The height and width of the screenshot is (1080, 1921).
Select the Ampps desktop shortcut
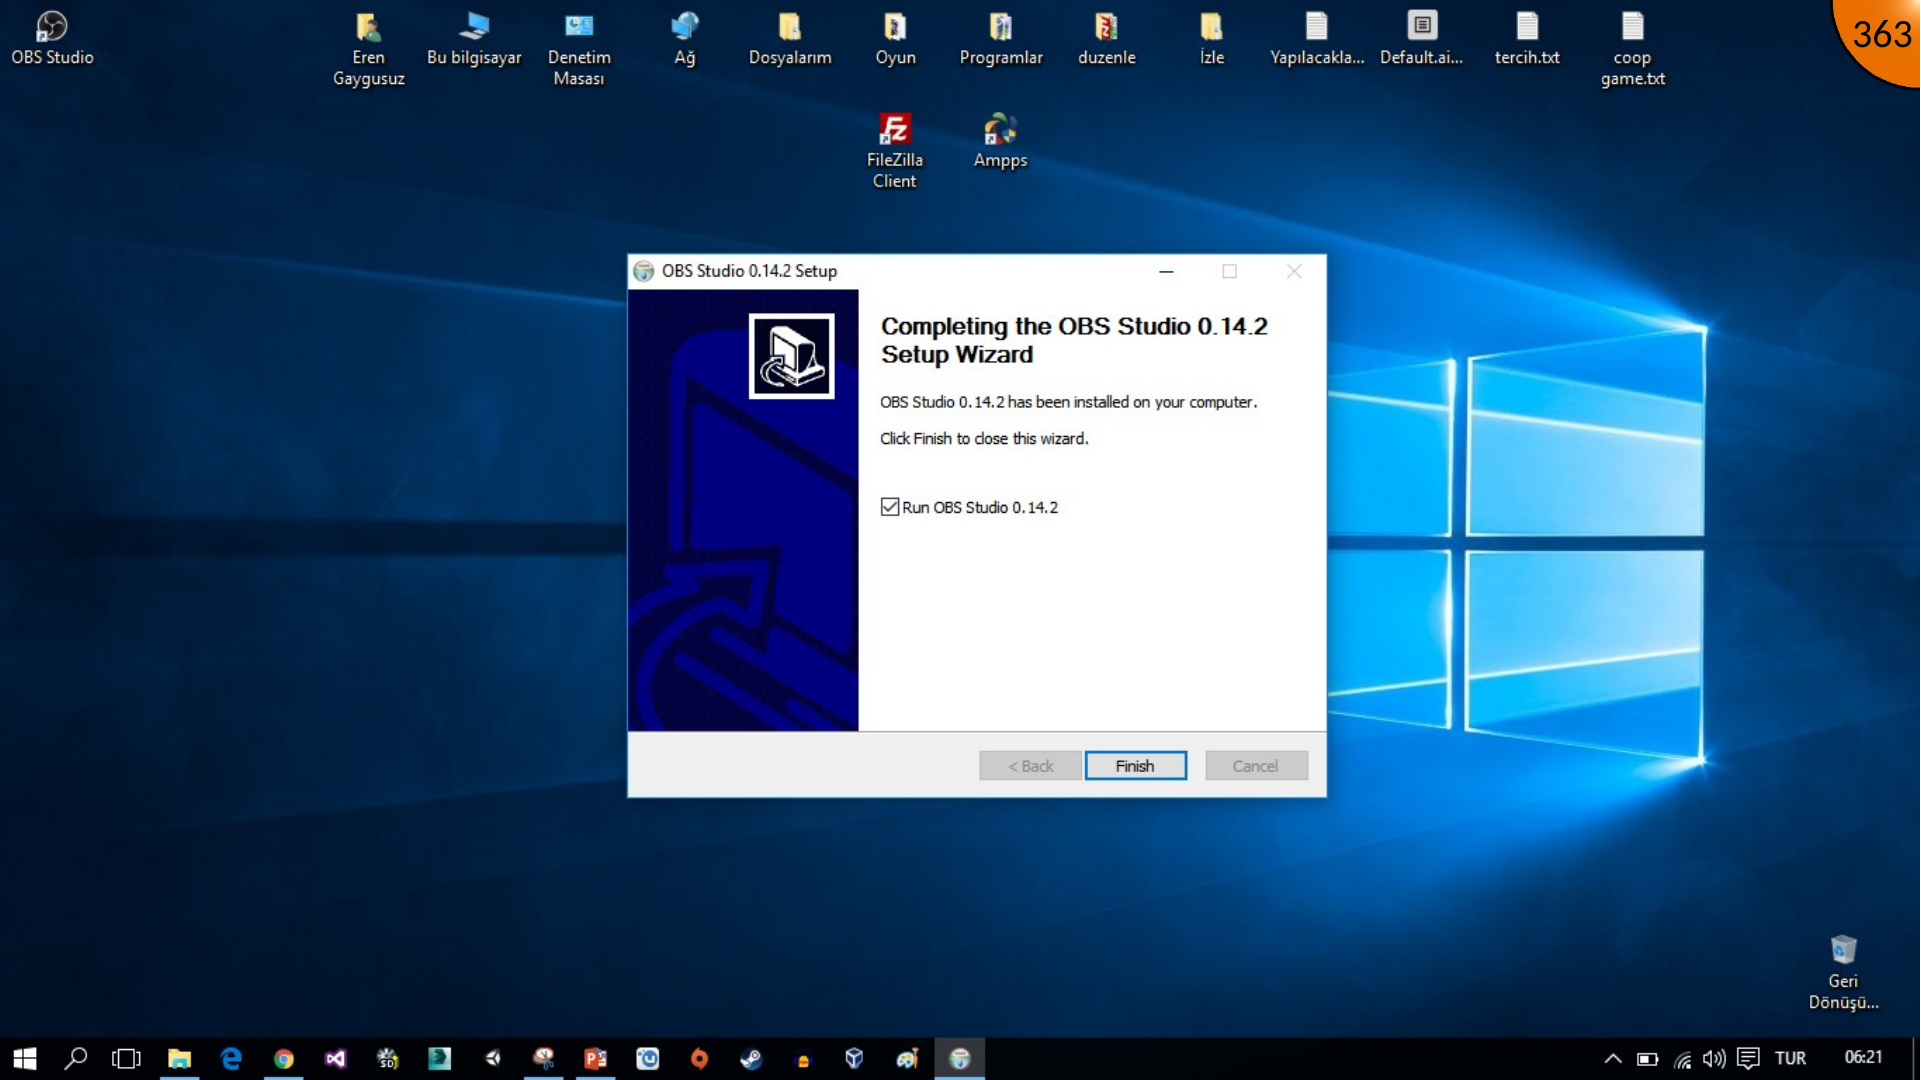pos(1001,141)
